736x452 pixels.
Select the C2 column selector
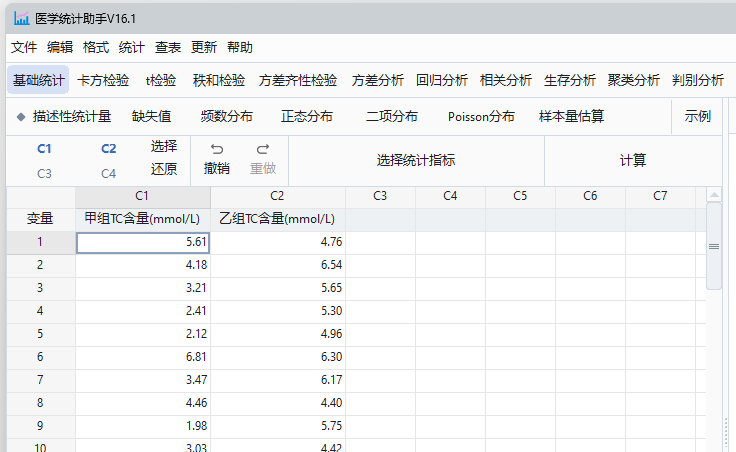coord(109,149)
